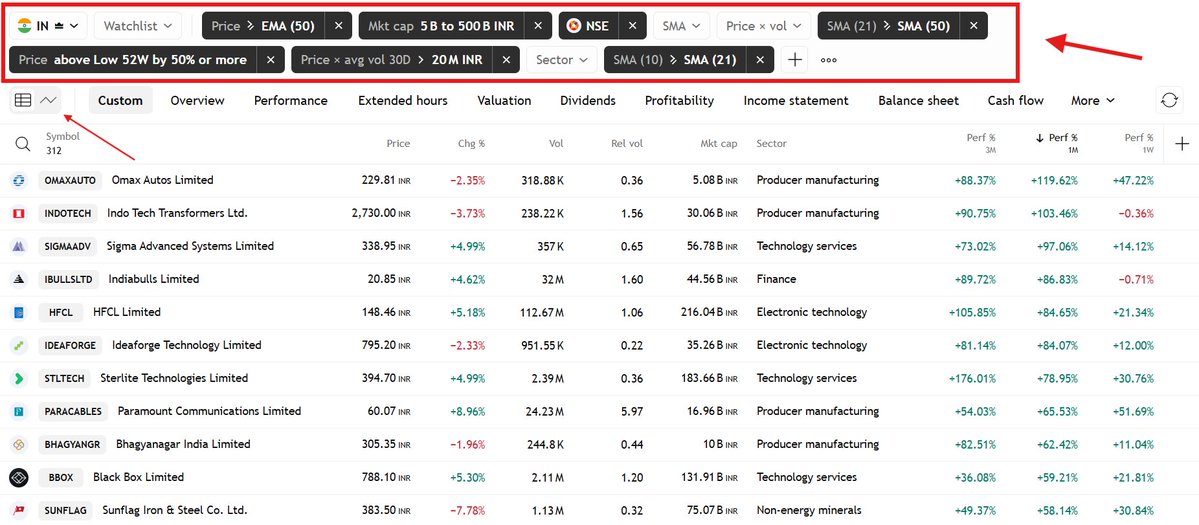Sort by Price column header

[398, 144]
